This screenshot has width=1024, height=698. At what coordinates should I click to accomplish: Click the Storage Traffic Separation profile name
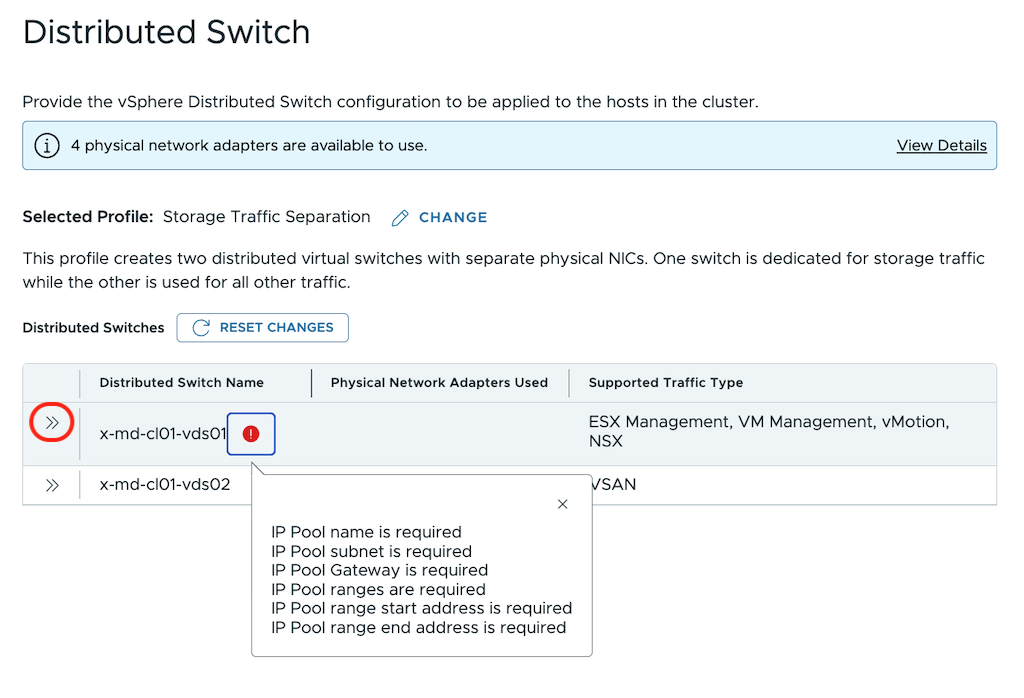pos(266,217)
